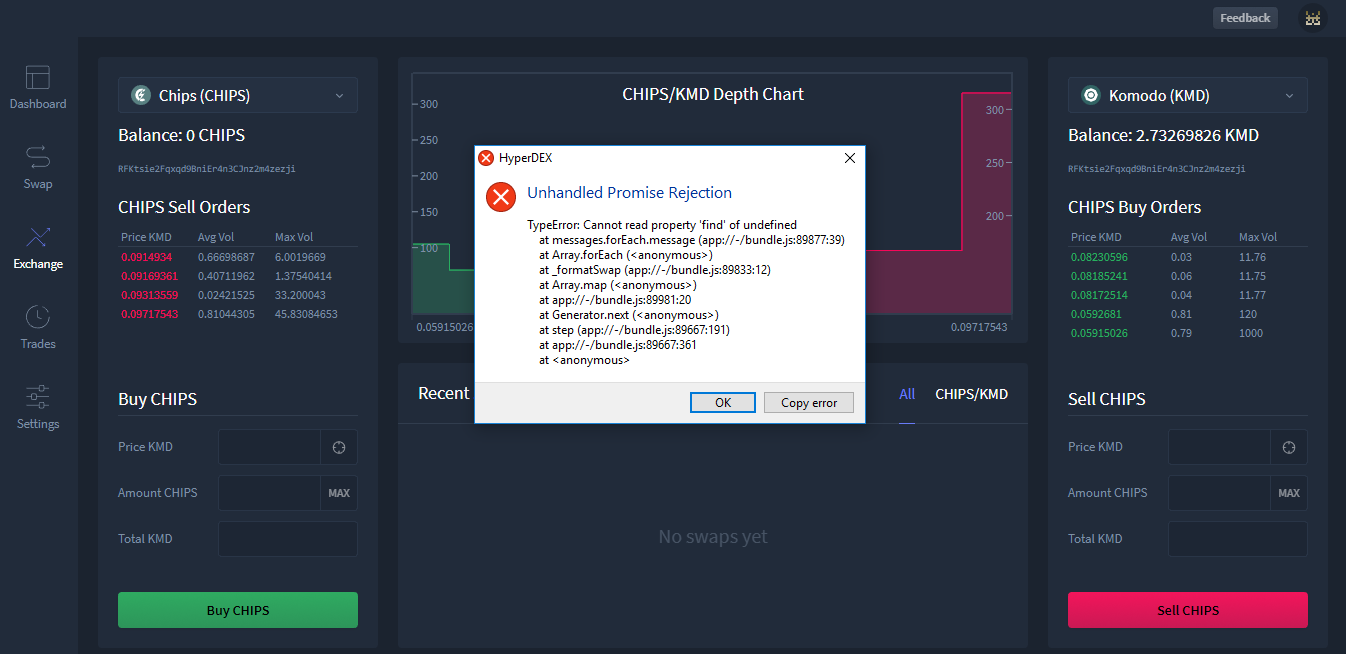Switch to the CHIPS/KMD swaps tab

pos(971,393)
